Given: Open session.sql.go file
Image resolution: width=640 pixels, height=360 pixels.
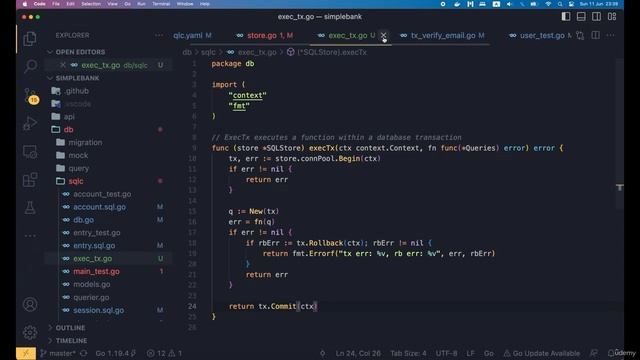Looking at the screenshot, I should pyautogui.click(x=98, y=310).
